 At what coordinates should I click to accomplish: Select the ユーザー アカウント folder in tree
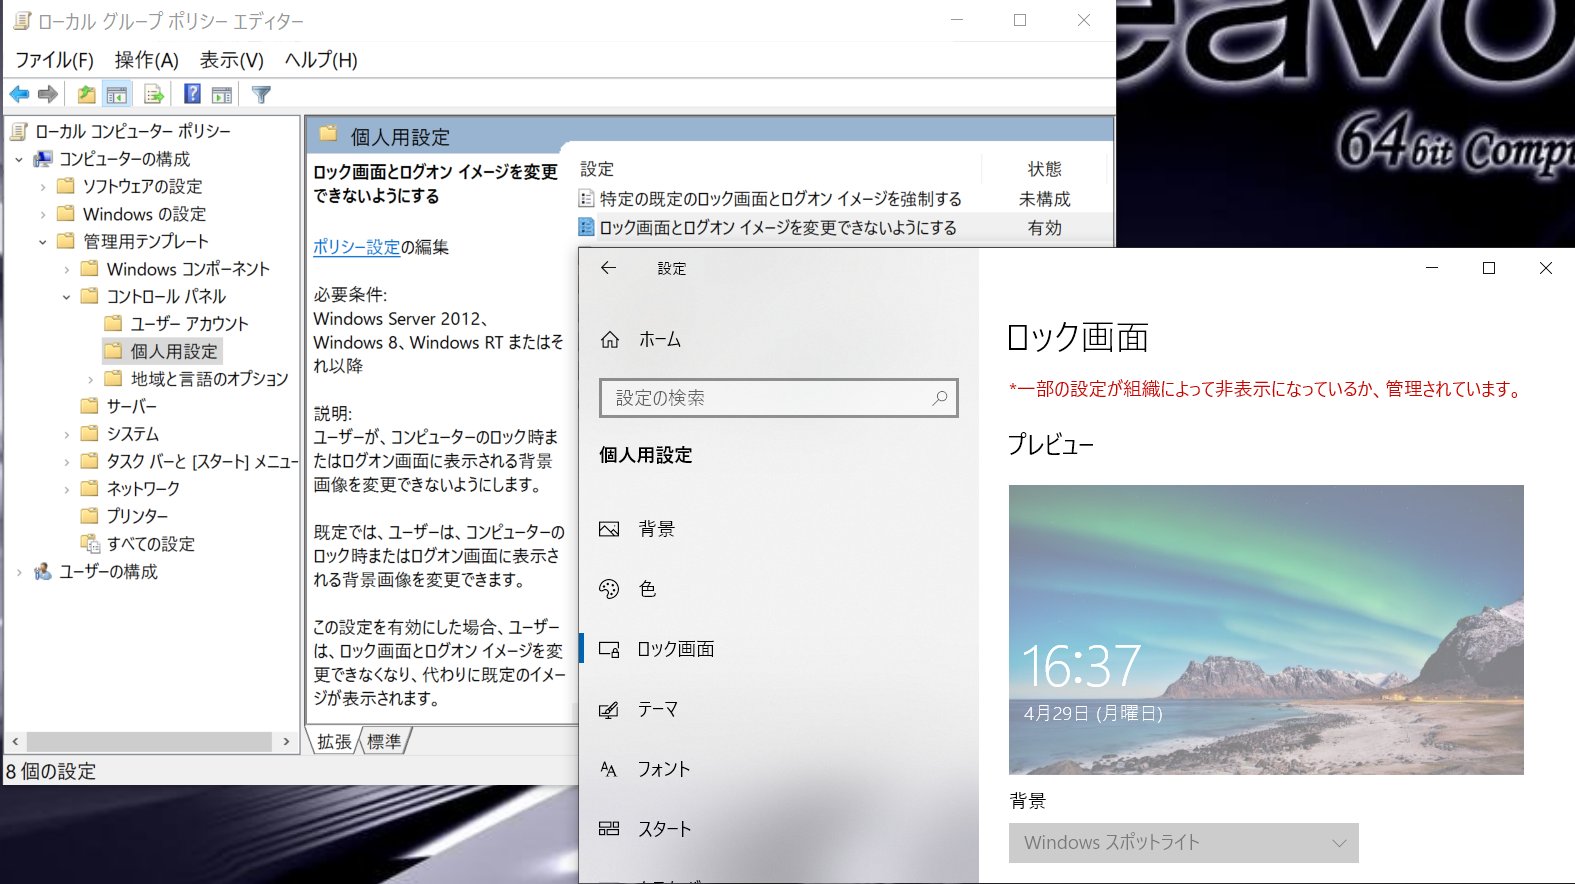pyautogui.click(x=189, y=324)
